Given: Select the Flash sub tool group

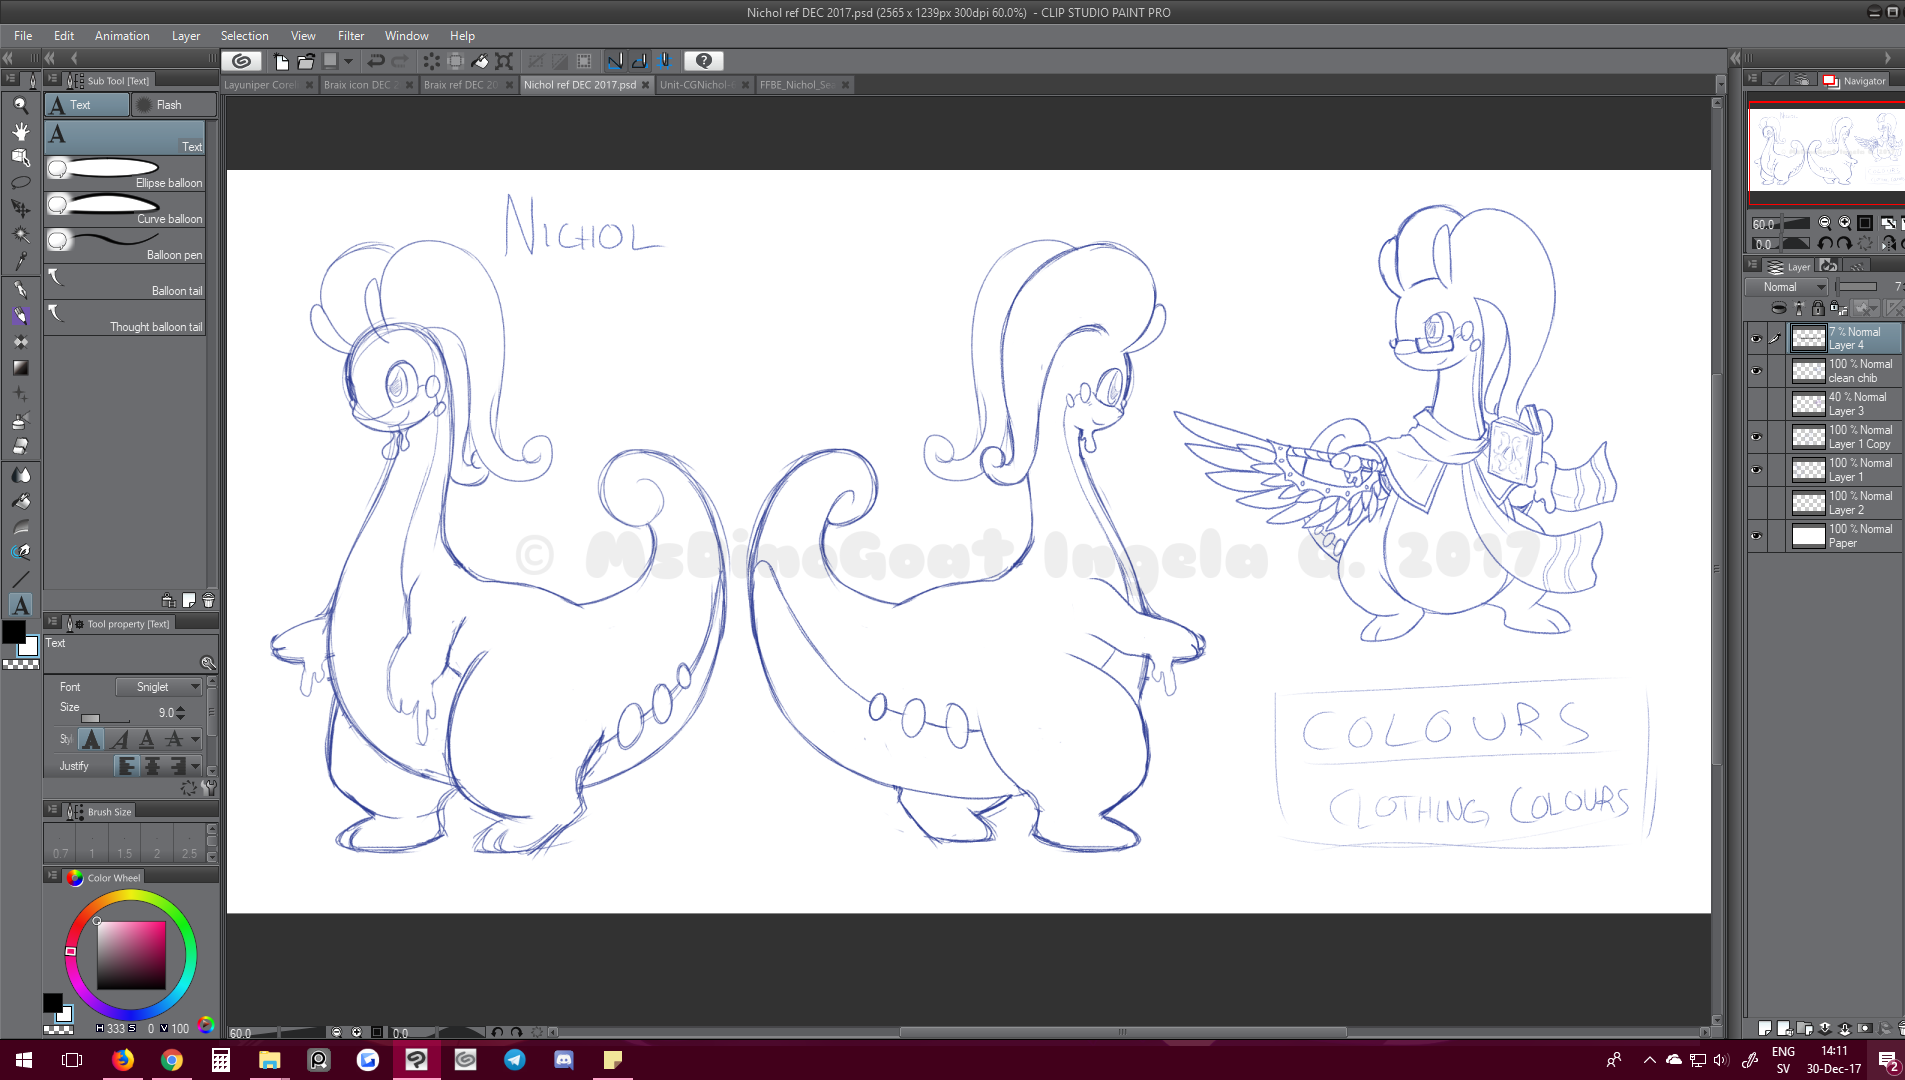Looking at the screenshot, I should click(x=173, y=105).
